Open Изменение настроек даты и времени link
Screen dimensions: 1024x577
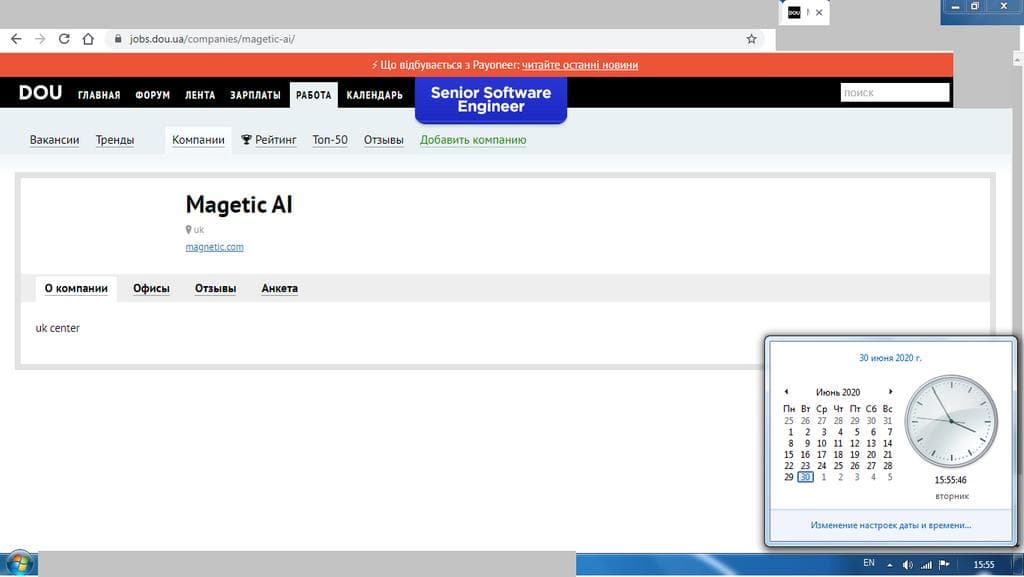tap(891, 525)
